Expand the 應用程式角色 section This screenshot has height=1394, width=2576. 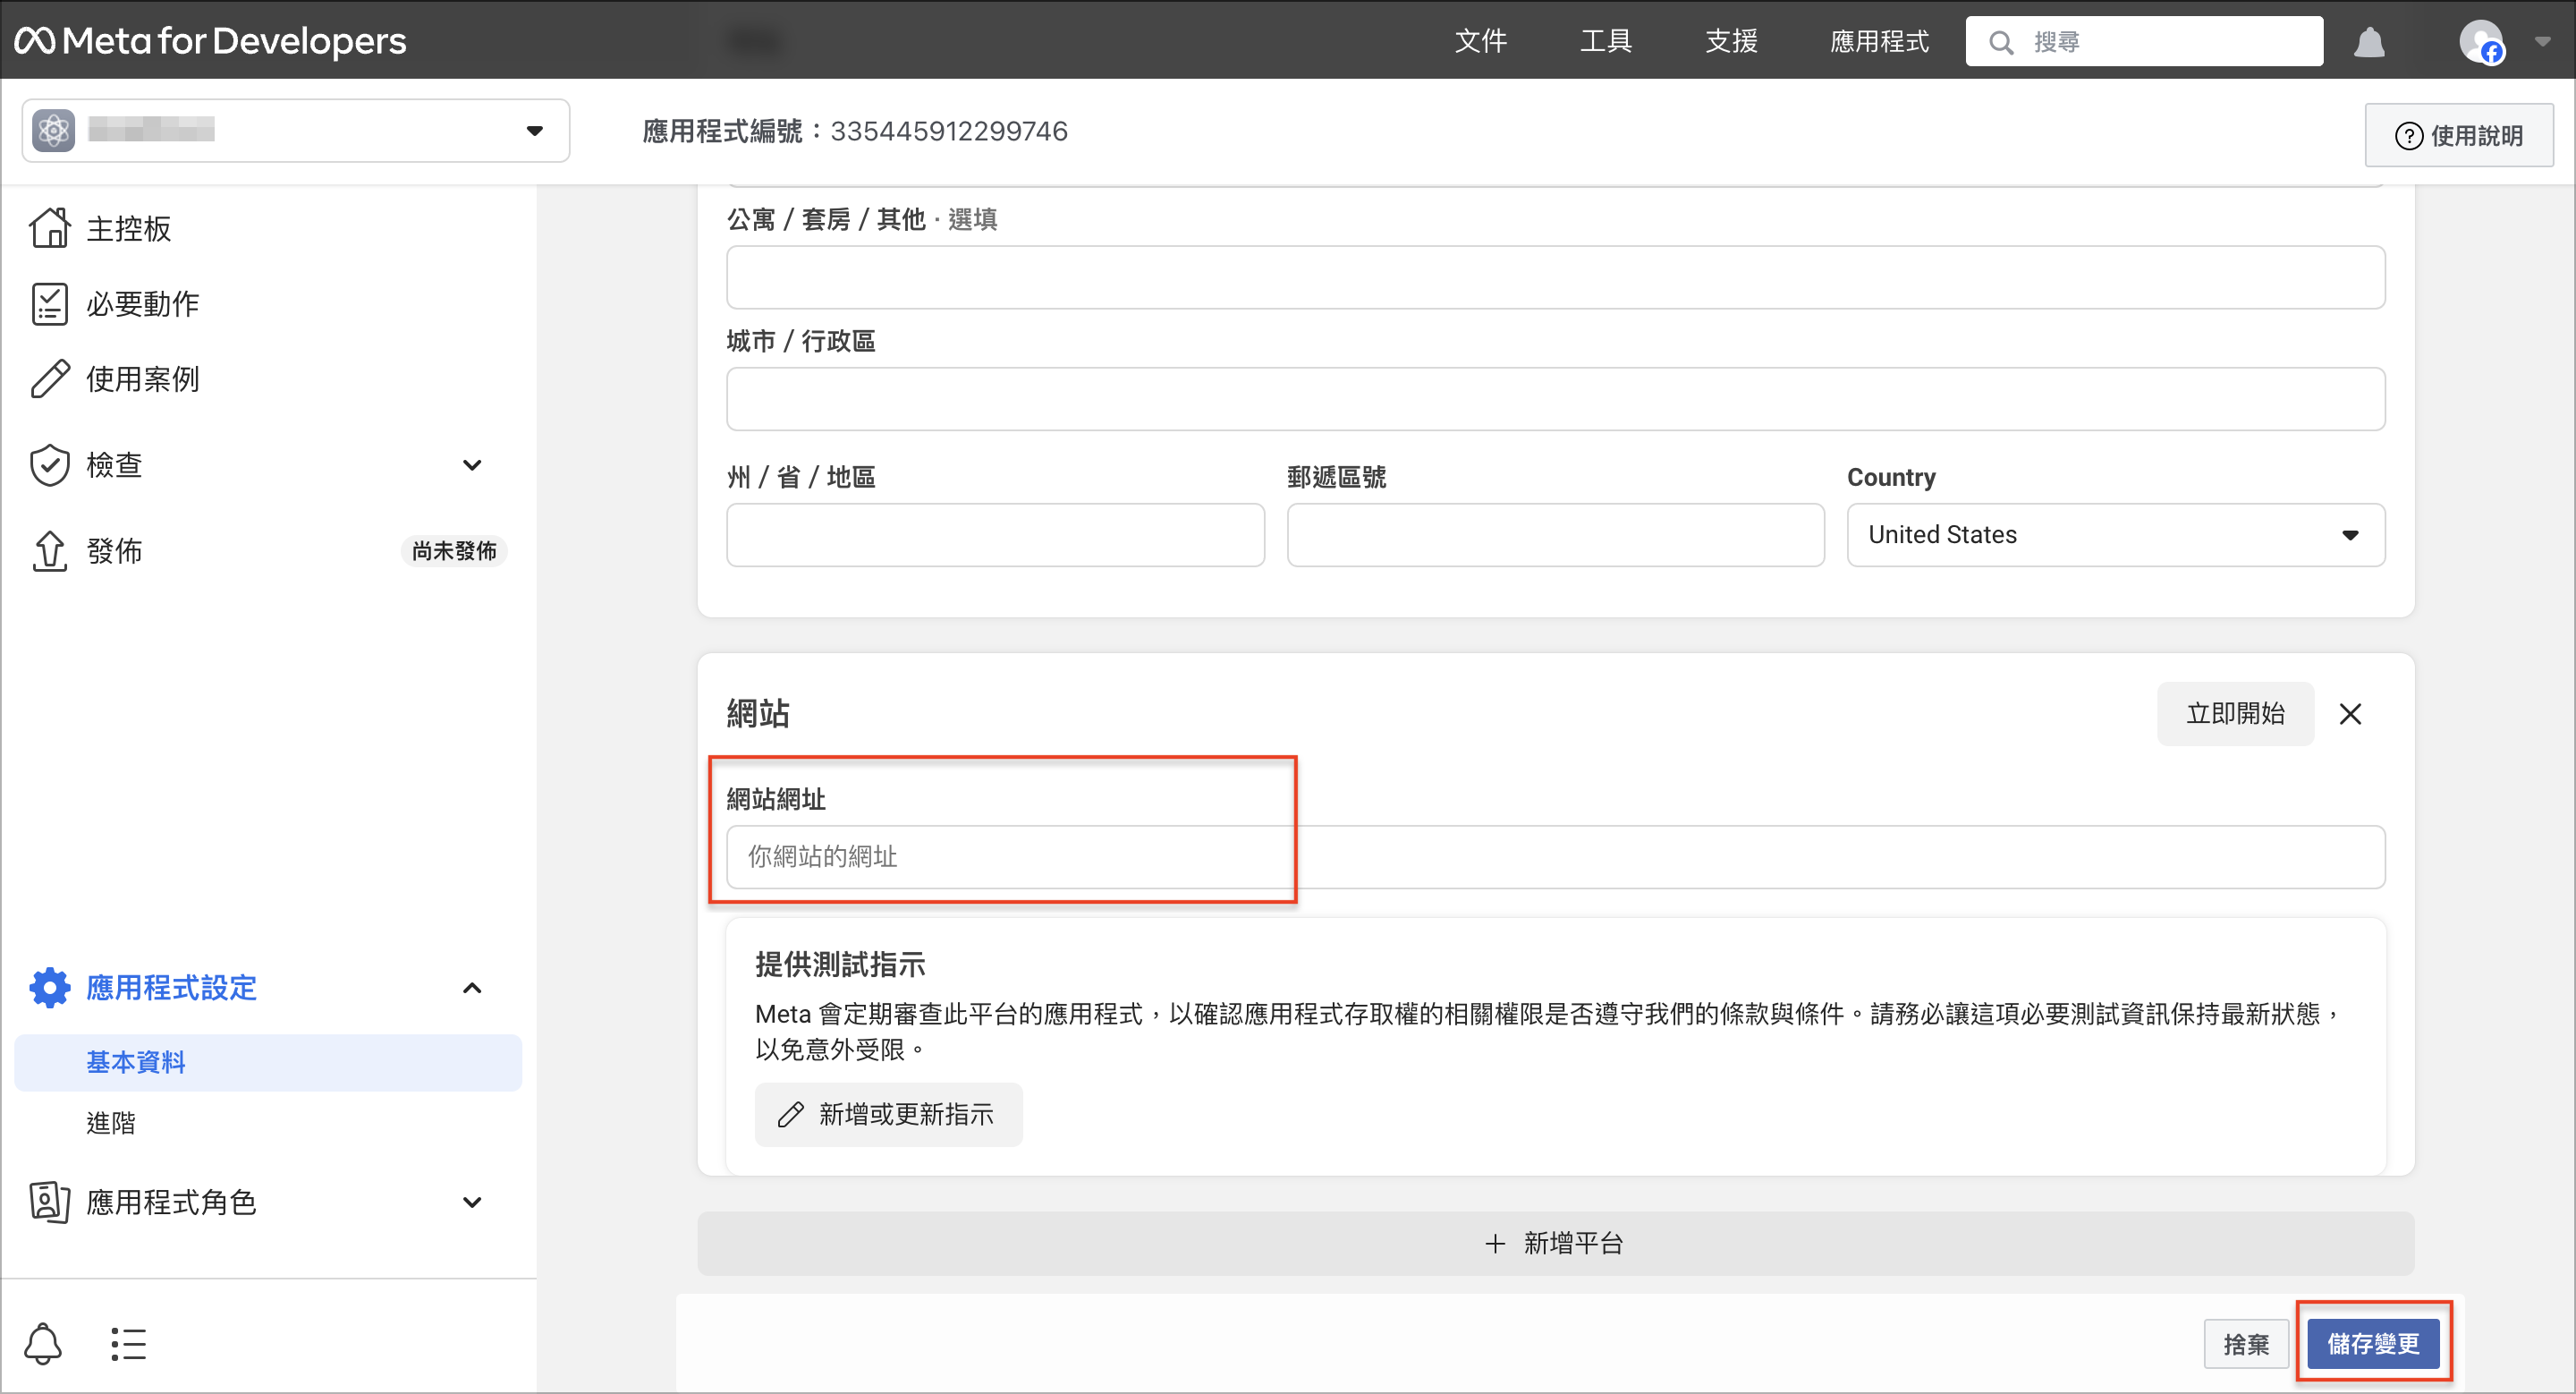[472, 1202]
